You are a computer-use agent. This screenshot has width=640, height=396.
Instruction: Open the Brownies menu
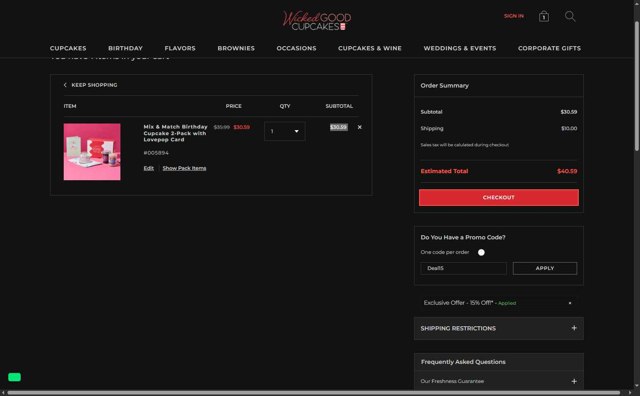pyautogui.click(x=236, y=48)
